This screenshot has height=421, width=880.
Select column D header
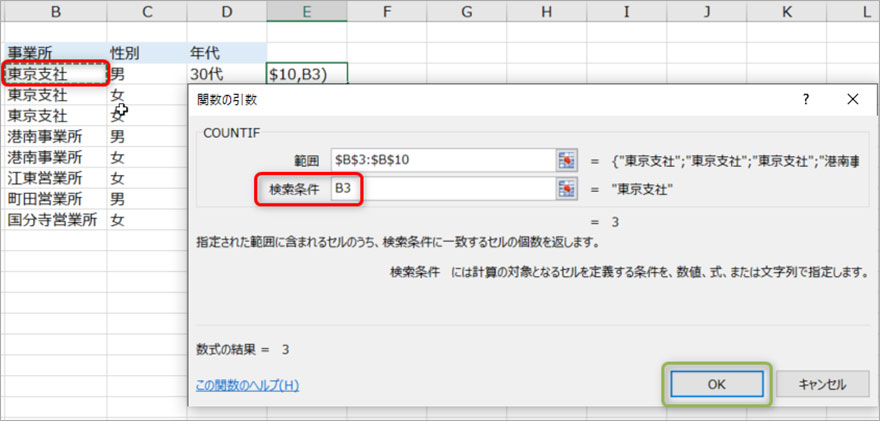pyautogui.click(x=226, y=11)
